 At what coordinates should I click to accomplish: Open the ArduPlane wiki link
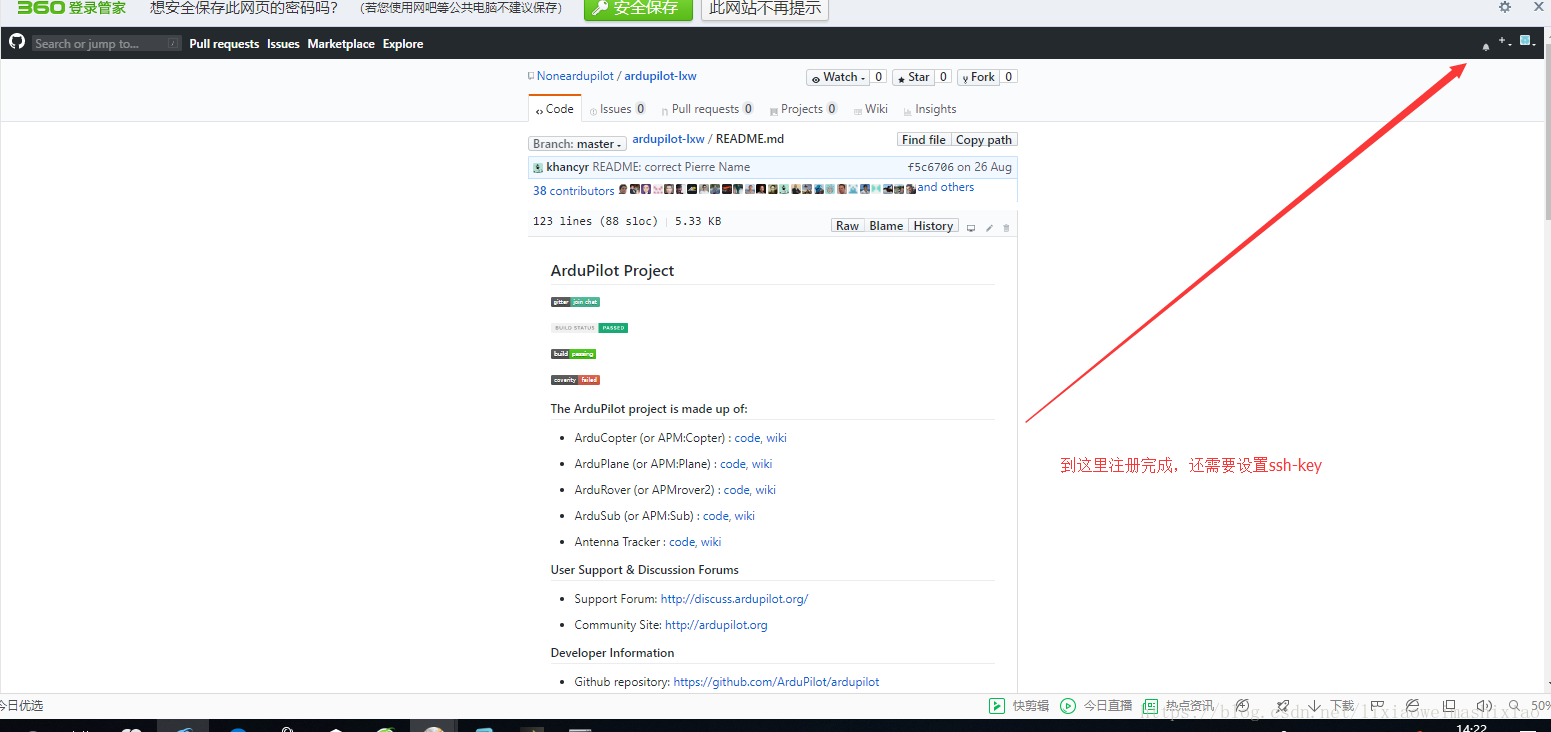click(x=762, y=464)
